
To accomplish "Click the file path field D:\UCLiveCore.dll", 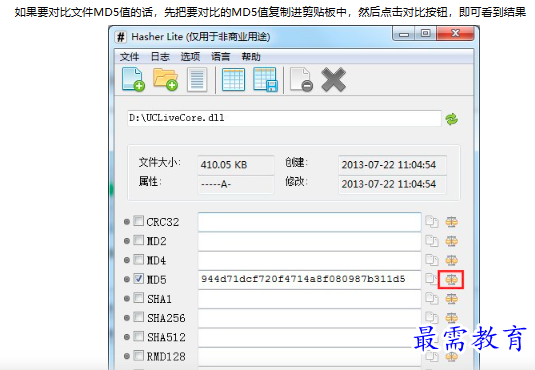I will [x=284, y=118].
